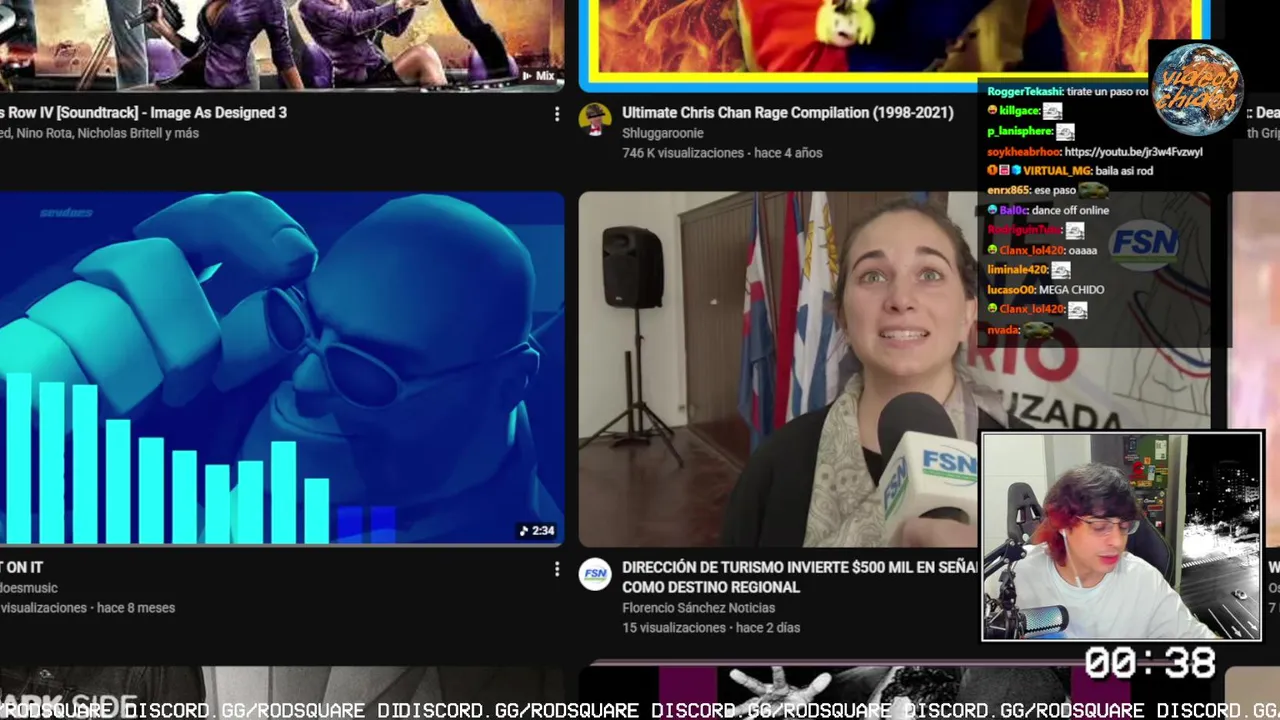Click VIRTUAL_MG username in chat
Viewport: 1280px width, 720px height.
pos(1056,171)
